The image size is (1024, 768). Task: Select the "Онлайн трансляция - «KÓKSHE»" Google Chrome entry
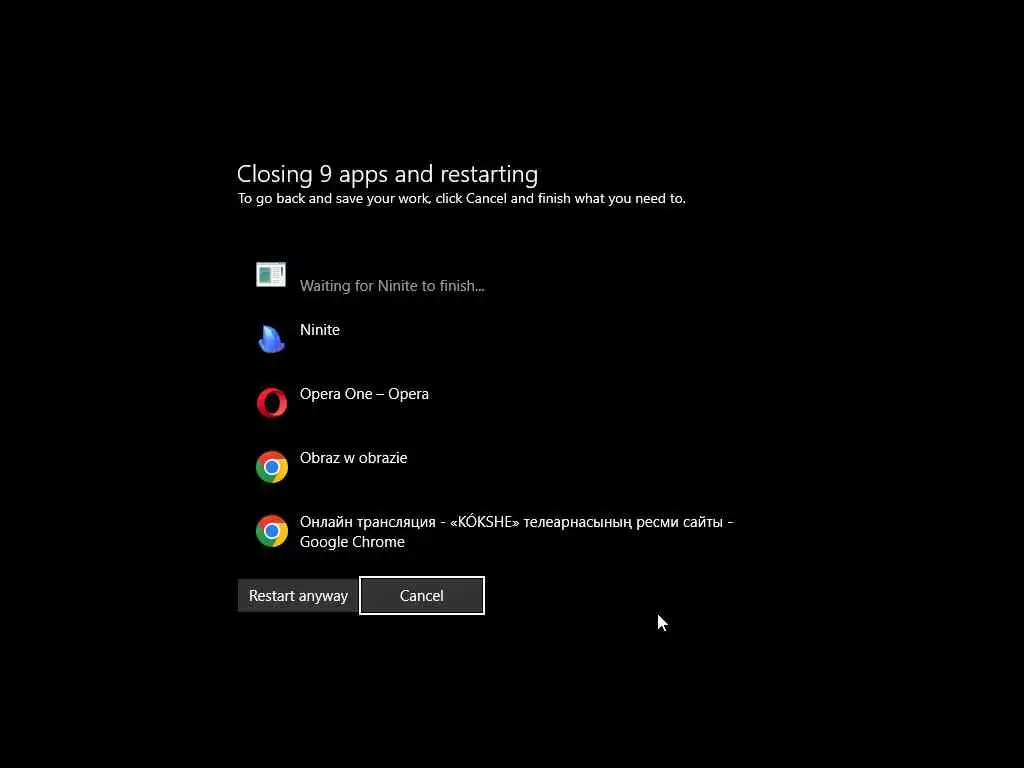517,532
